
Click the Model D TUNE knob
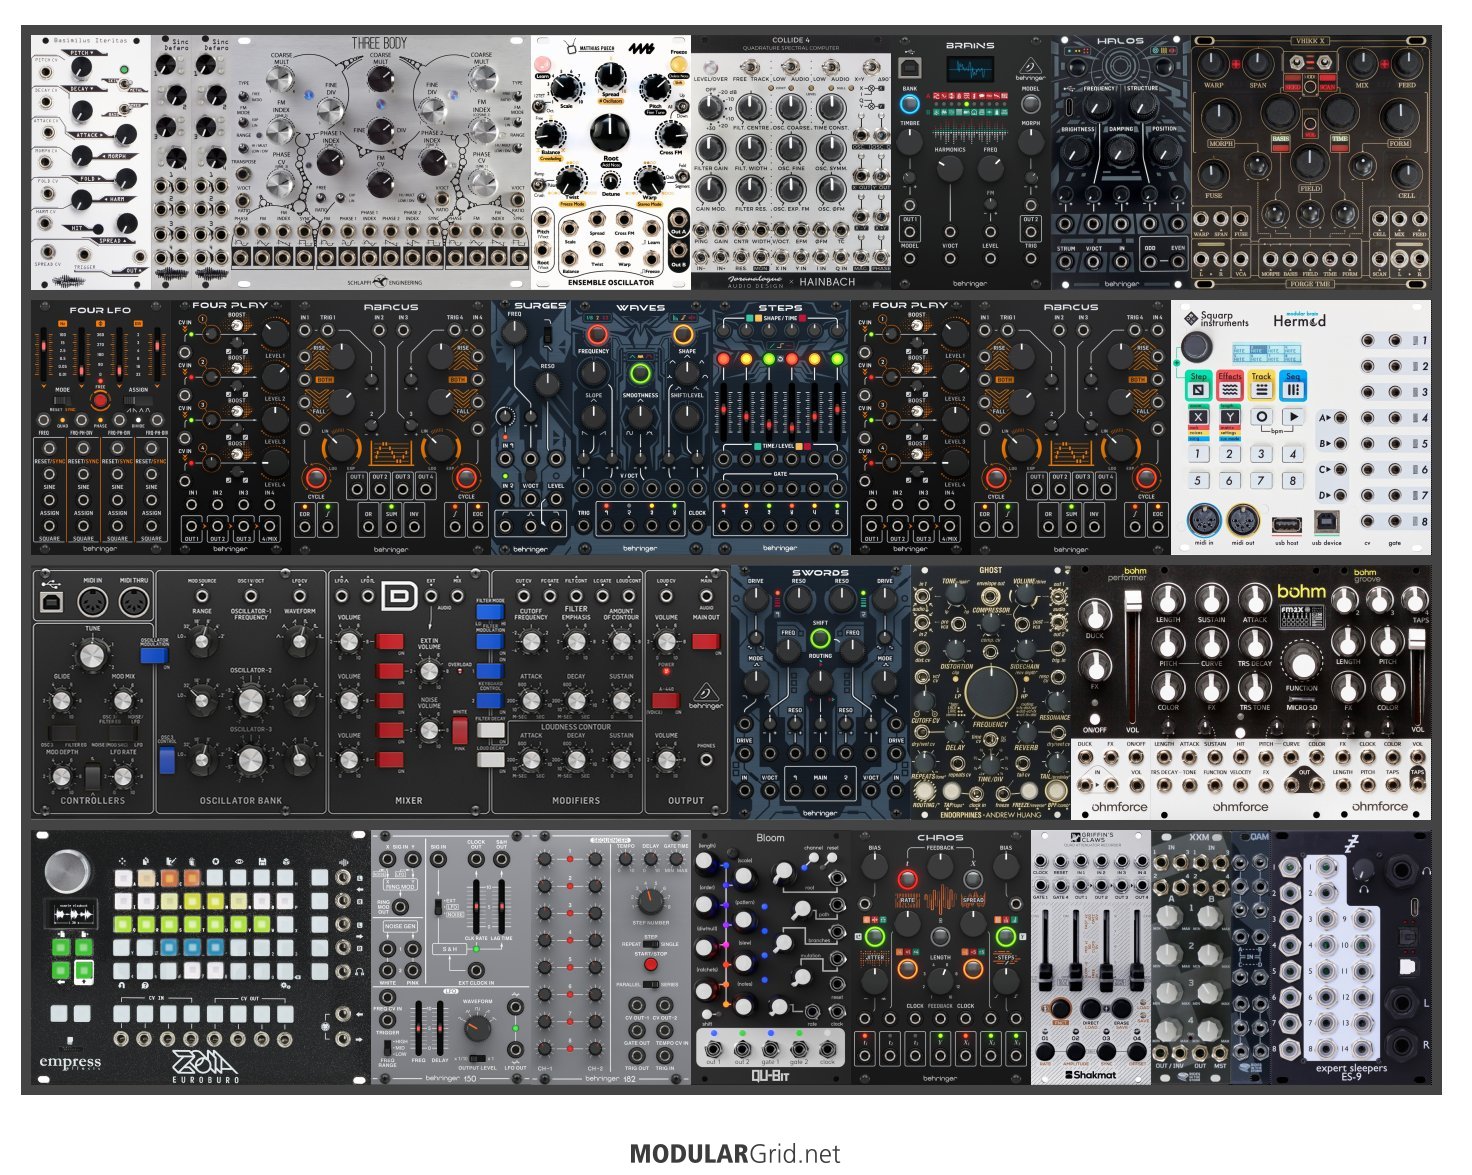coord(92,655)
